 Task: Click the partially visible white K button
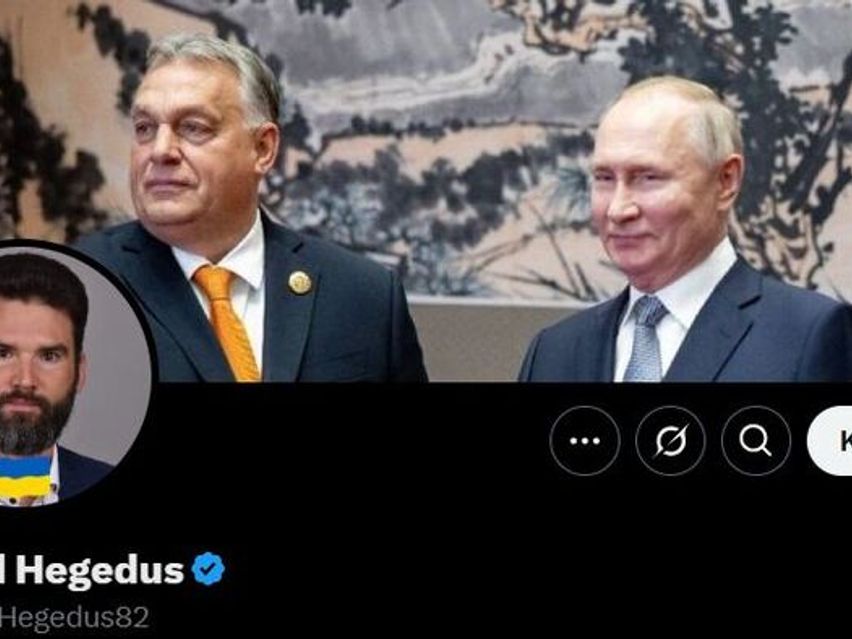[x=830, y=441]
